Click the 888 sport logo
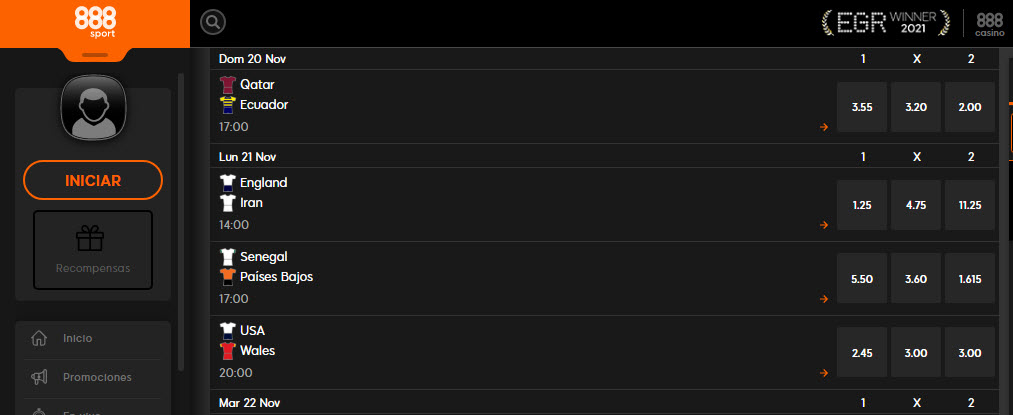Screen dimensions: 1013x415 tap(95, 21)
